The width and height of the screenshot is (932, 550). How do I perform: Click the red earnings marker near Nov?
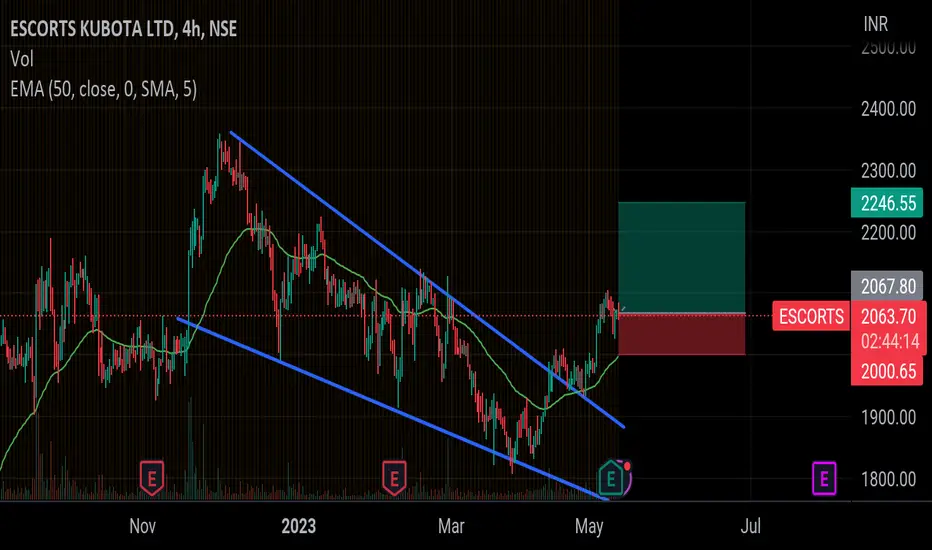pos(152,477)
